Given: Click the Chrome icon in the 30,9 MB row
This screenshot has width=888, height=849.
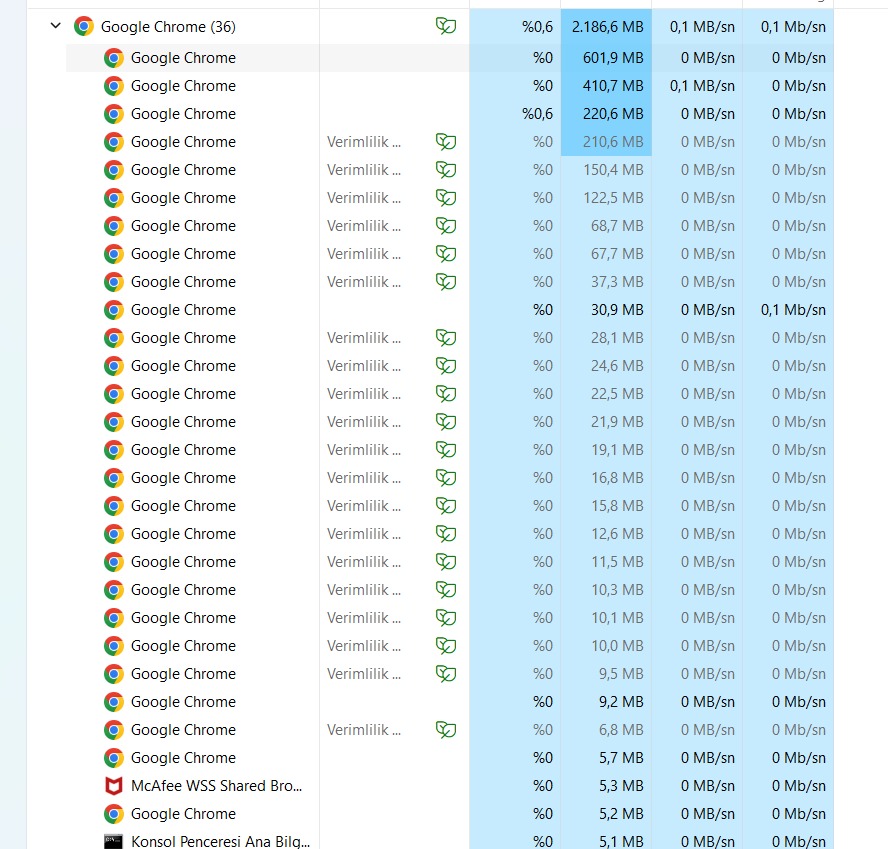Looking at the screenshot, I should pos(114,310).
